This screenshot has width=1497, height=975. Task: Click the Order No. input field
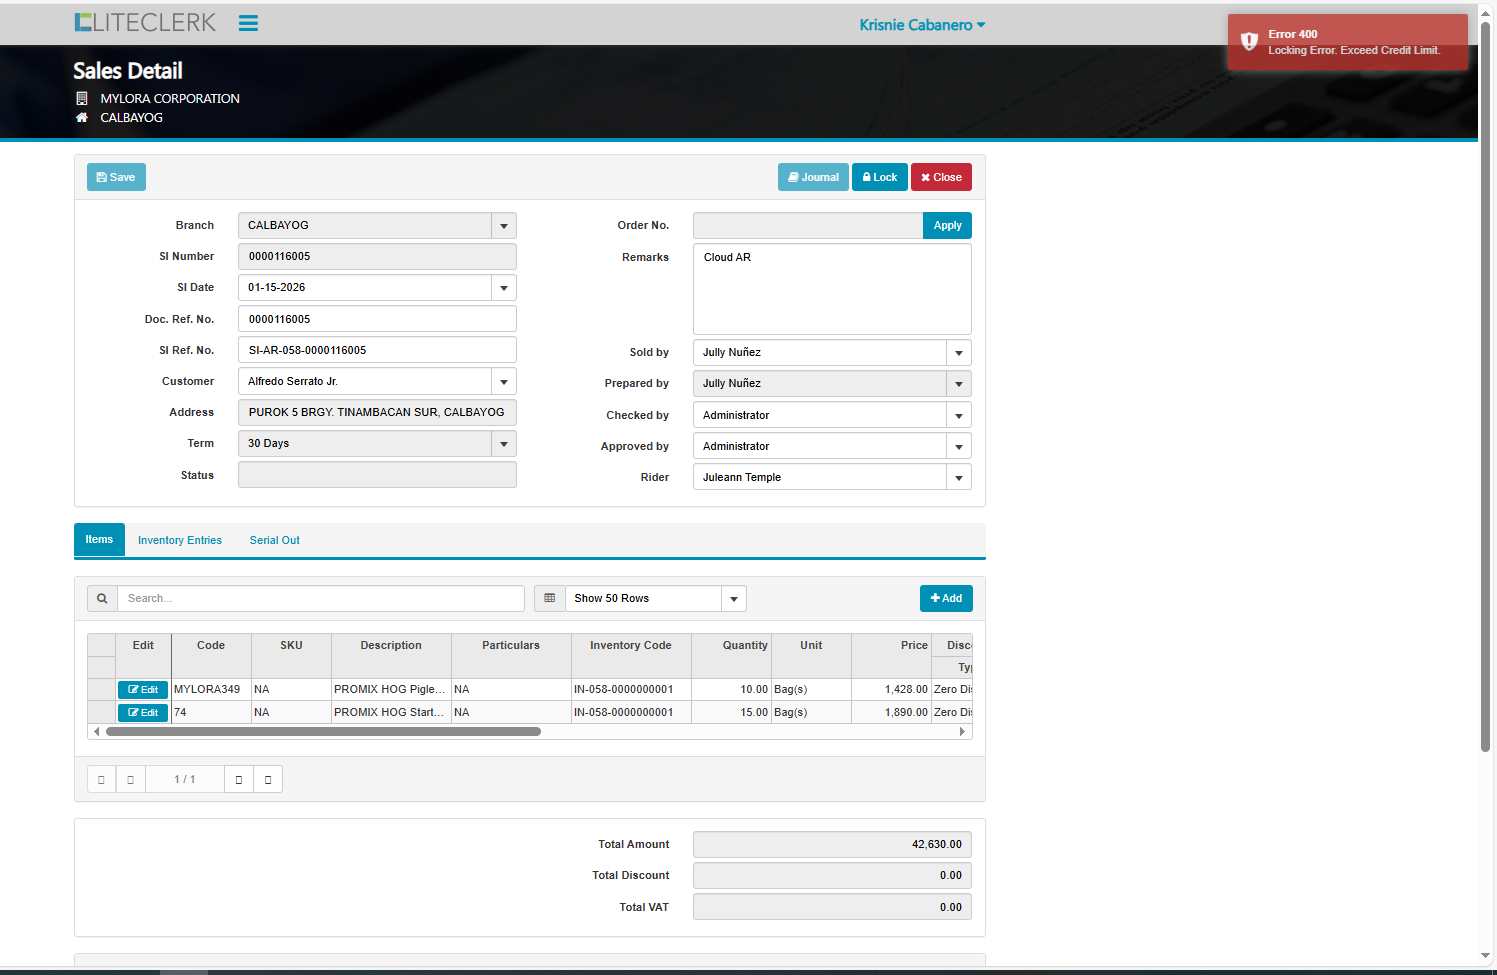[807, 226]
